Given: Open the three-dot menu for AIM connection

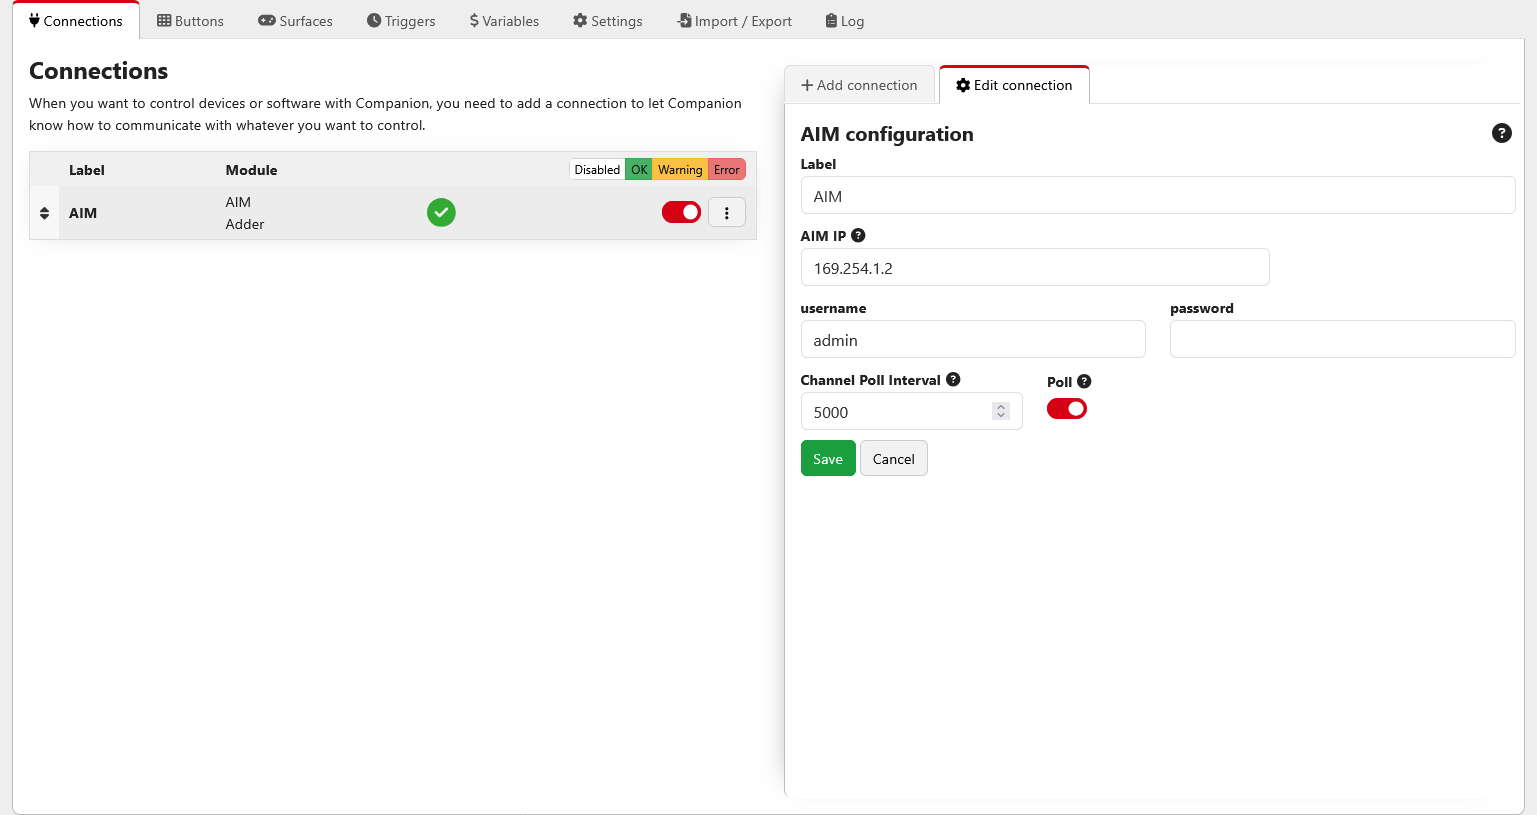Looking at the screenshot, I should pyautogui.click(x=727, y=212).
